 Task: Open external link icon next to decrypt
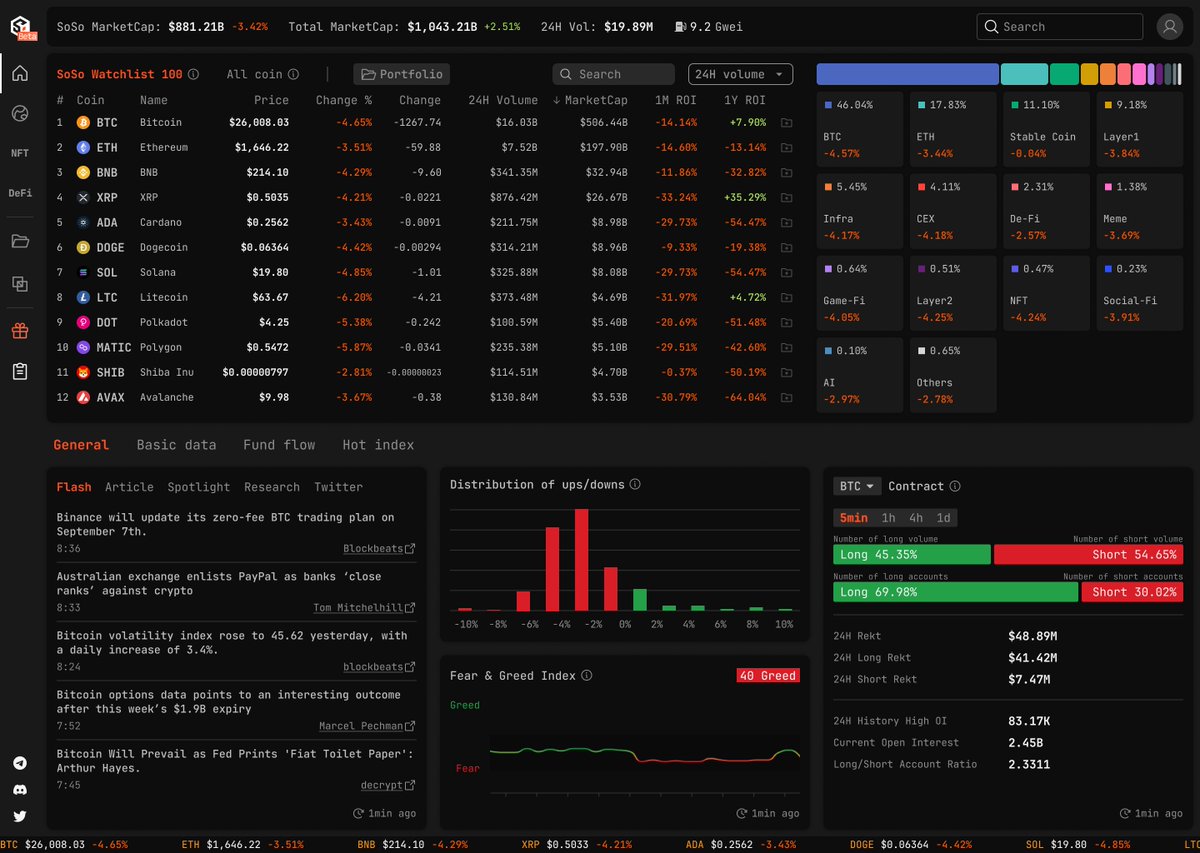click(x=411, y=786)
